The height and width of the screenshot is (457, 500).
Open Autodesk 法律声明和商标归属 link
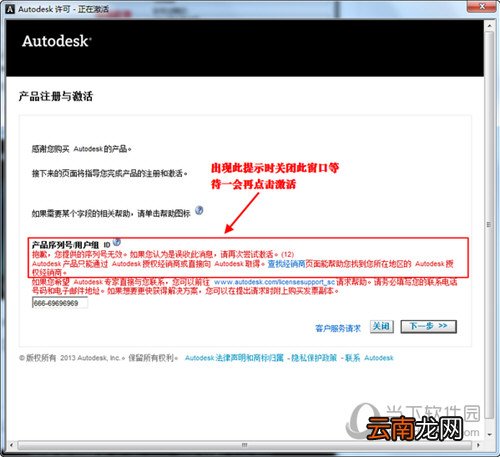coord(234,358)
